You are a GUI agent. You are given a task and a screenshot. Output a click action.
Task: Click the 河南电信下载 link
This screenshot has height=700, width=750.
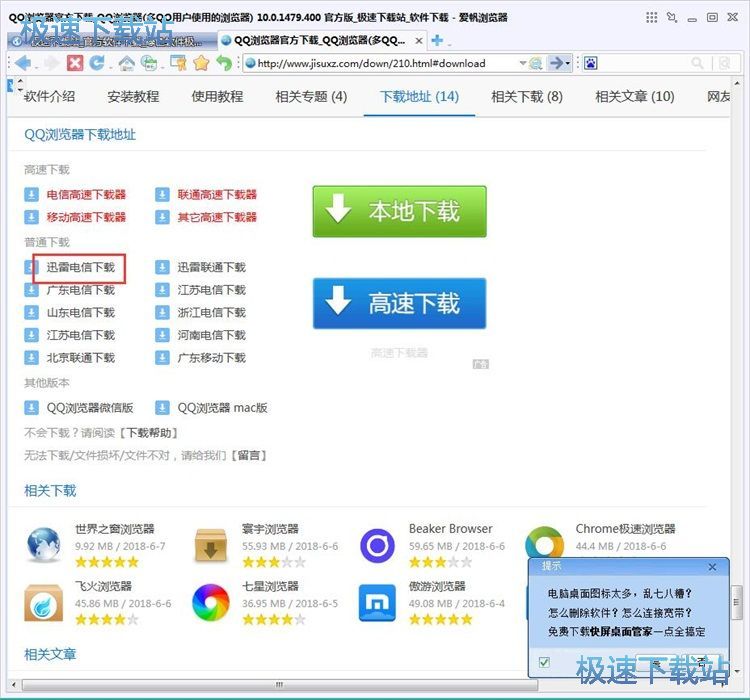(212, 335)
